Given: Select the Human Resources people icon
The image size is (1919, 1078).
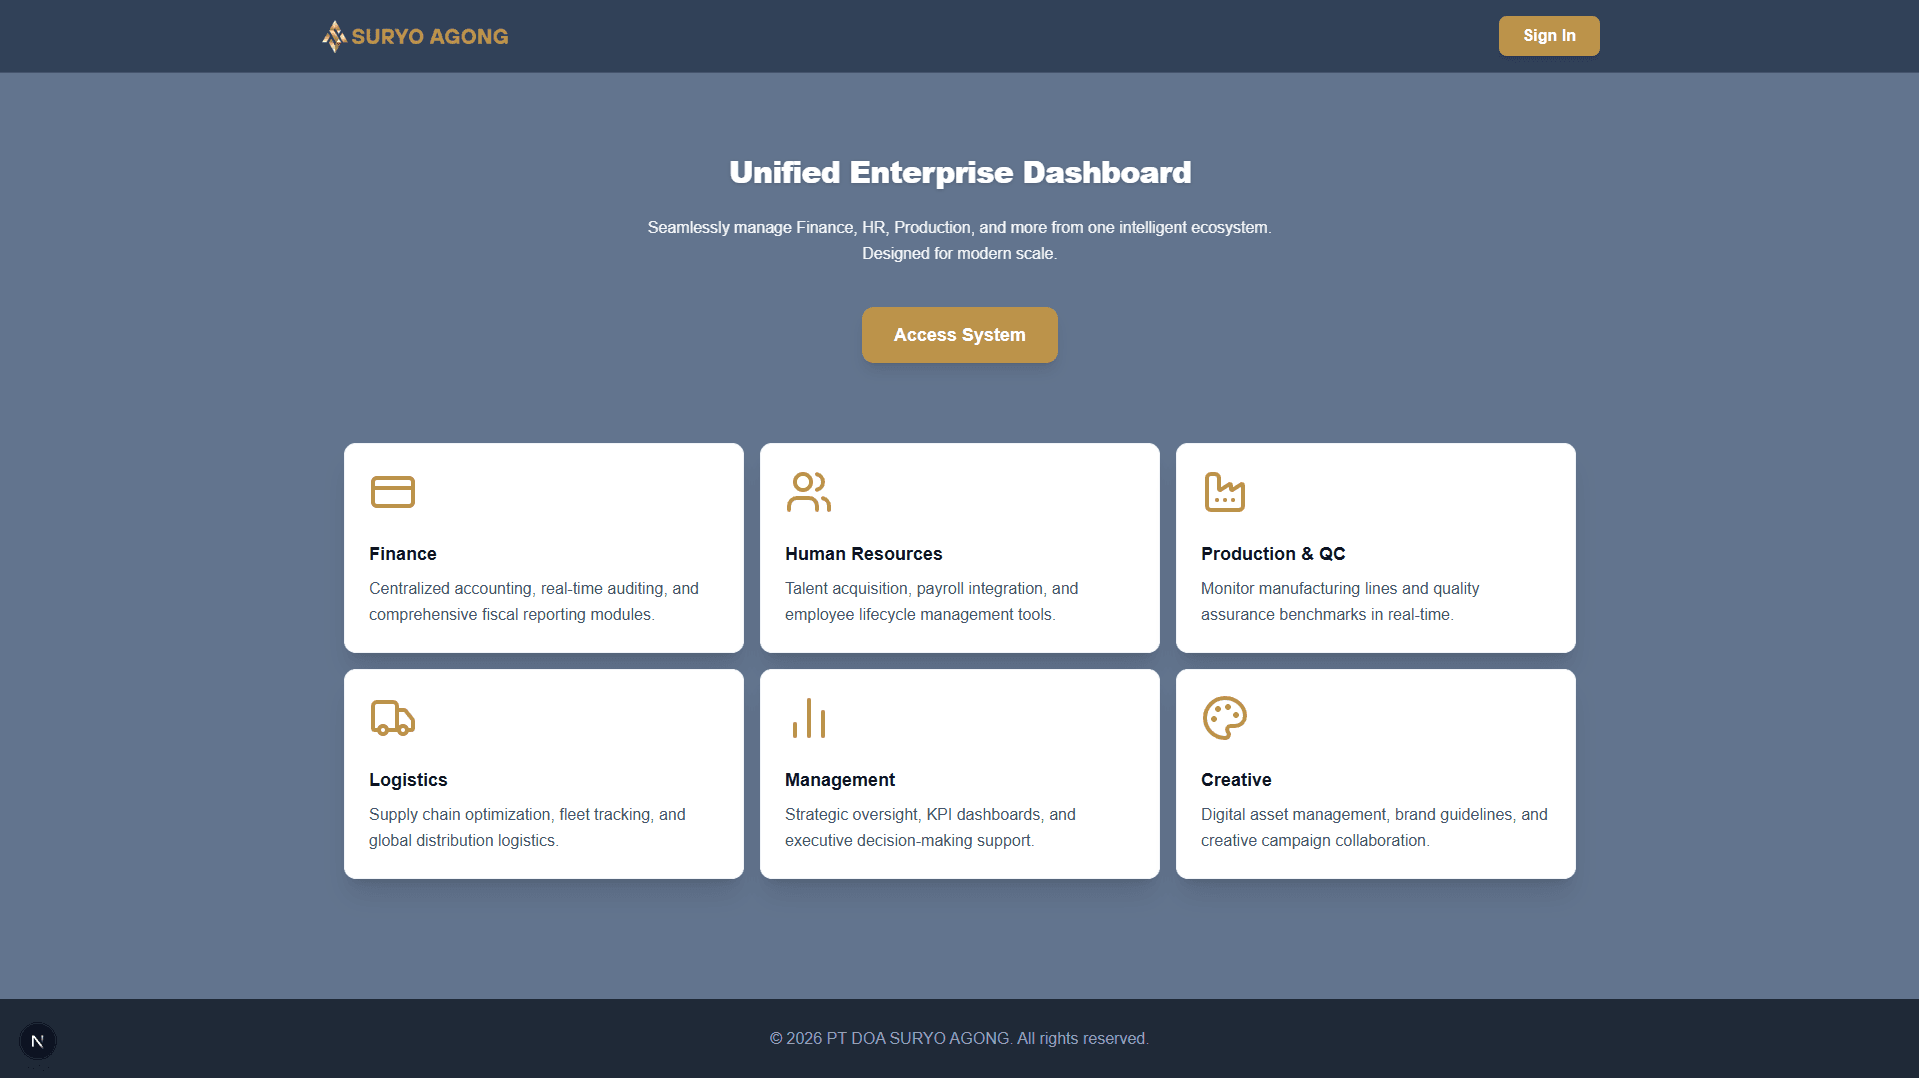Looking at the screenshot, I should (808, 491).
